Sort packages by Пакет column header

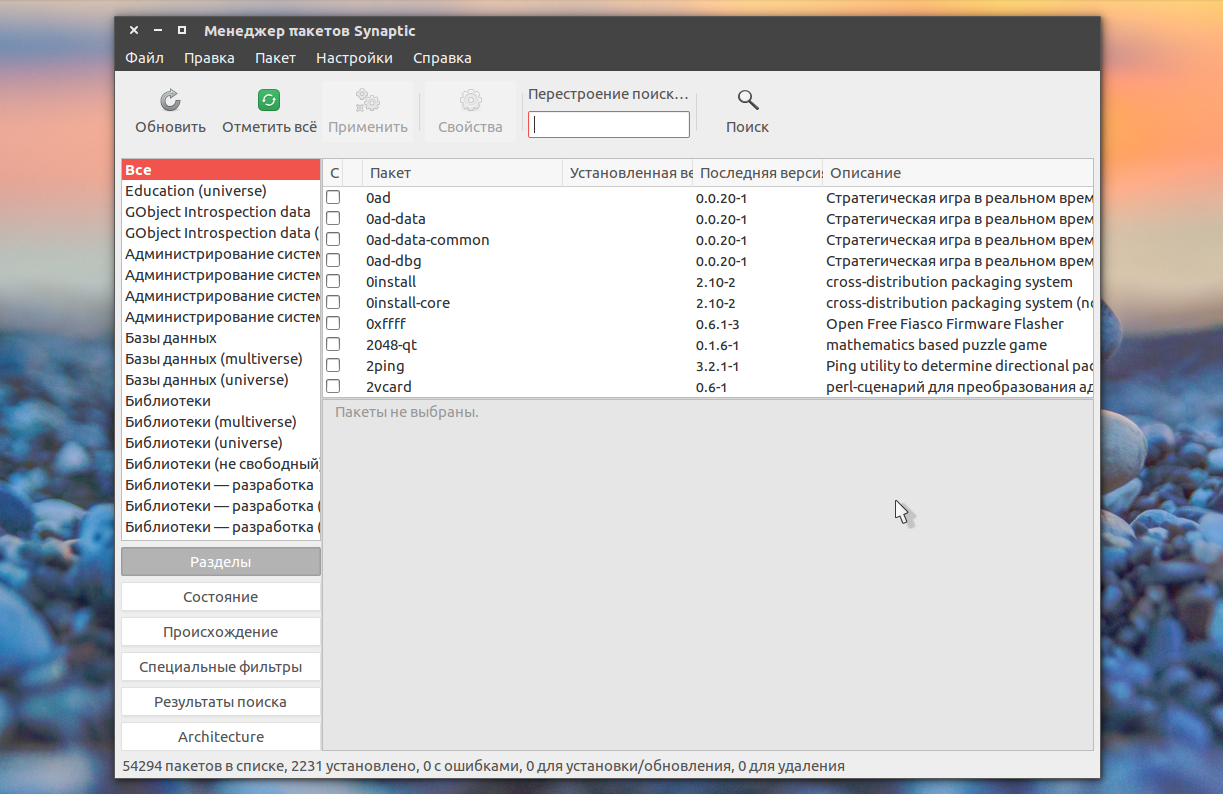(x=460, y=173)
